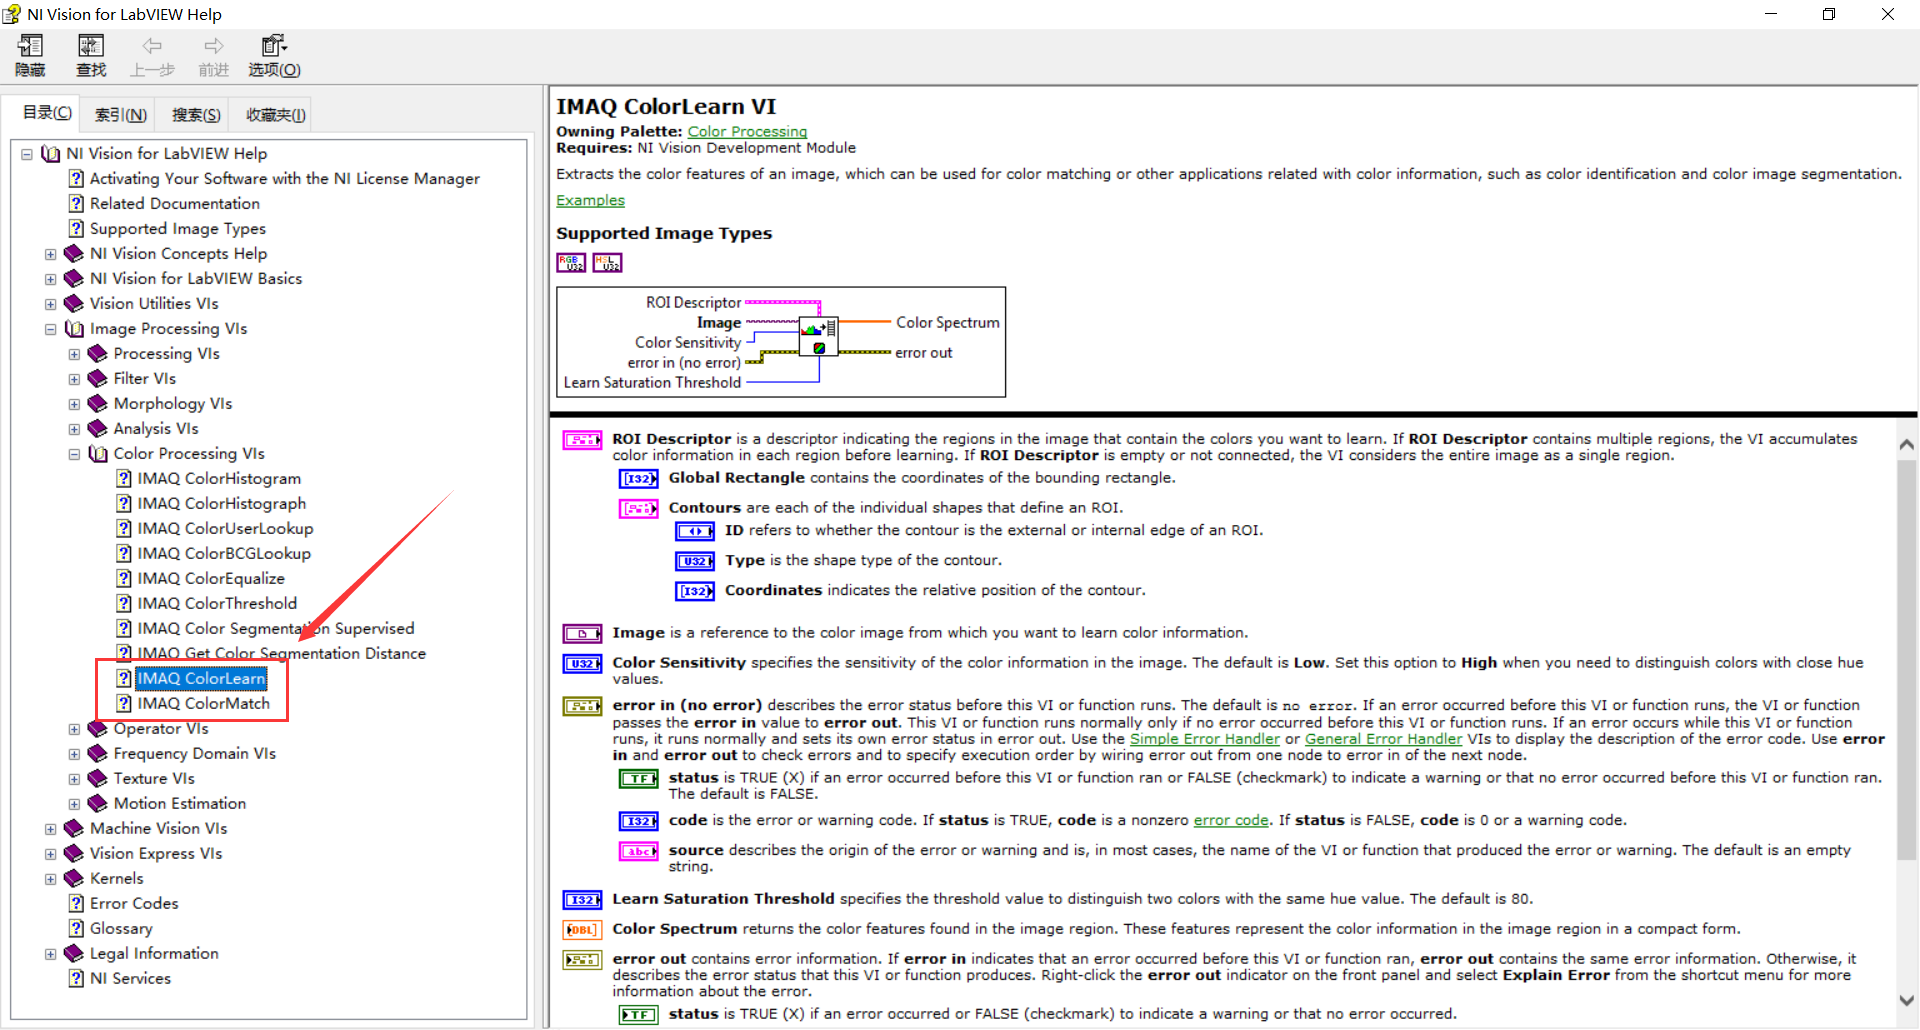Viewport: 1920px width, 1030px height.
Task: Expand the Machine Vision VIs node
Action: point(51,829)
